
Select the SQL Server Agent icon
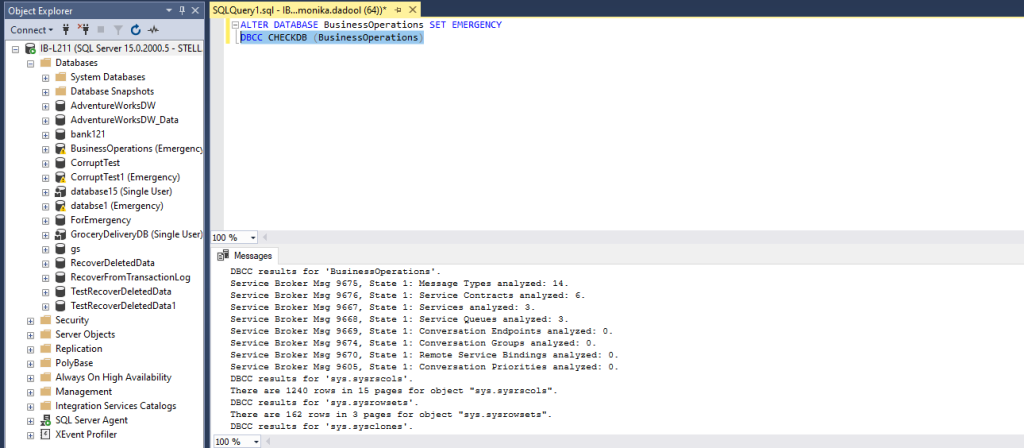[x=45, y=420]
